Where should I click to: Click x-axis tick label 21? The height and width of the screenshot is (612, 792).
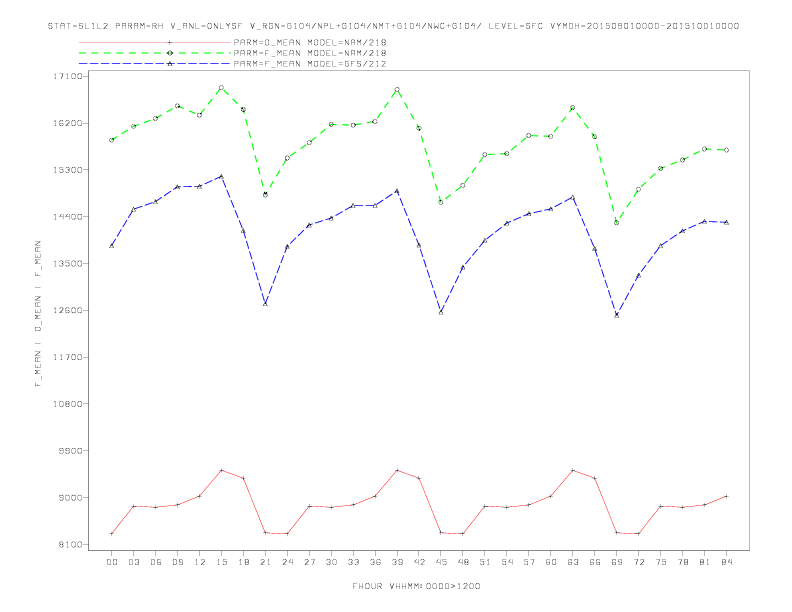266,562
